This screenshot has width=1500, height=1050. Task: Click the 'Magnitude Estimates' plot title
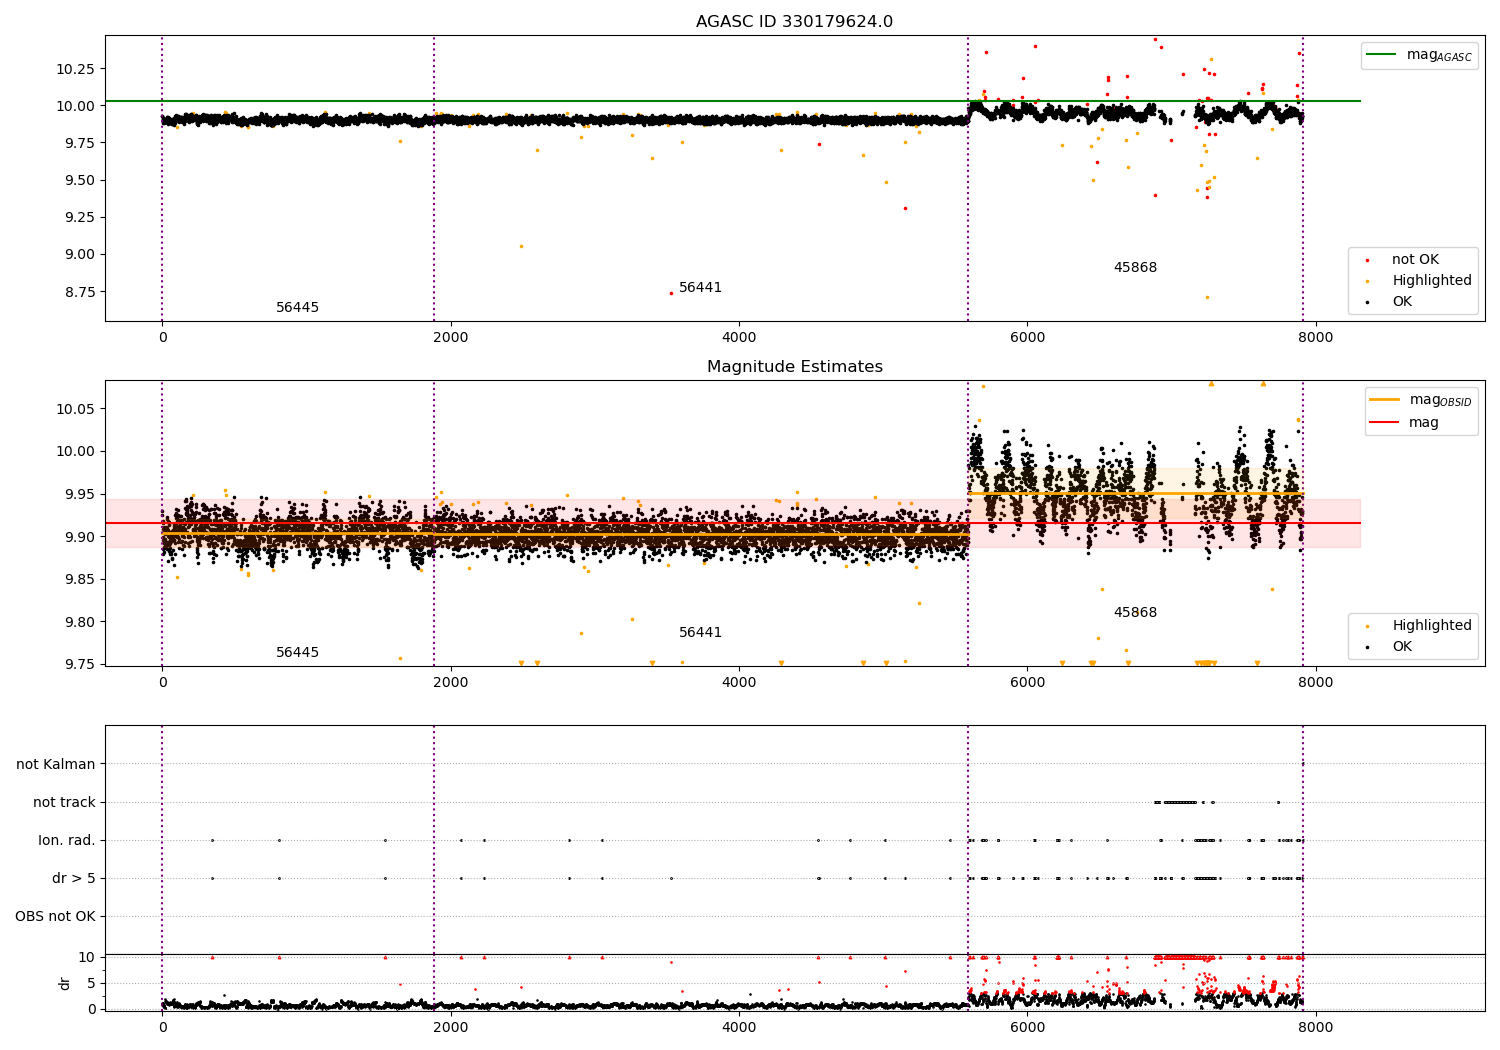[794, 367]
